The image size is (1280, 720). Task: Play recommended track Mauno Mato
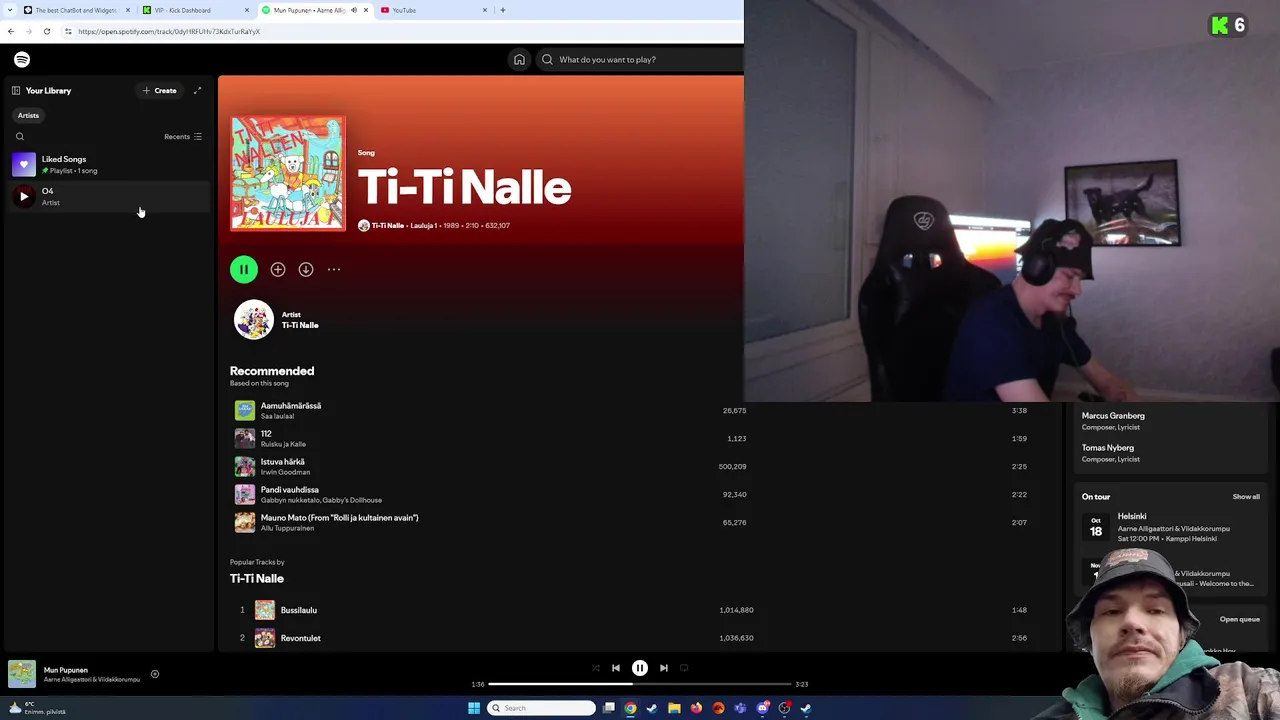[x=244, y=522]
